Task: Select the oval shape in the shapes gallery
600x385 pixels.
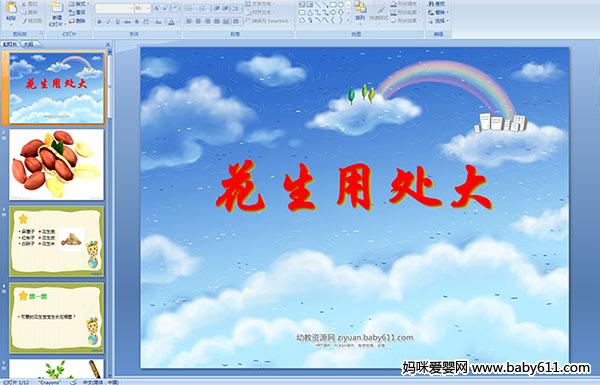Action: pos(341,4)
